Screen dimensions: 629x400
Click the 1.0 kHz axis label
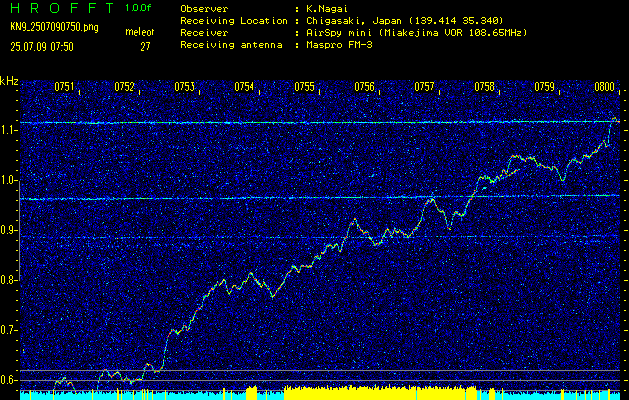point(7,180)
